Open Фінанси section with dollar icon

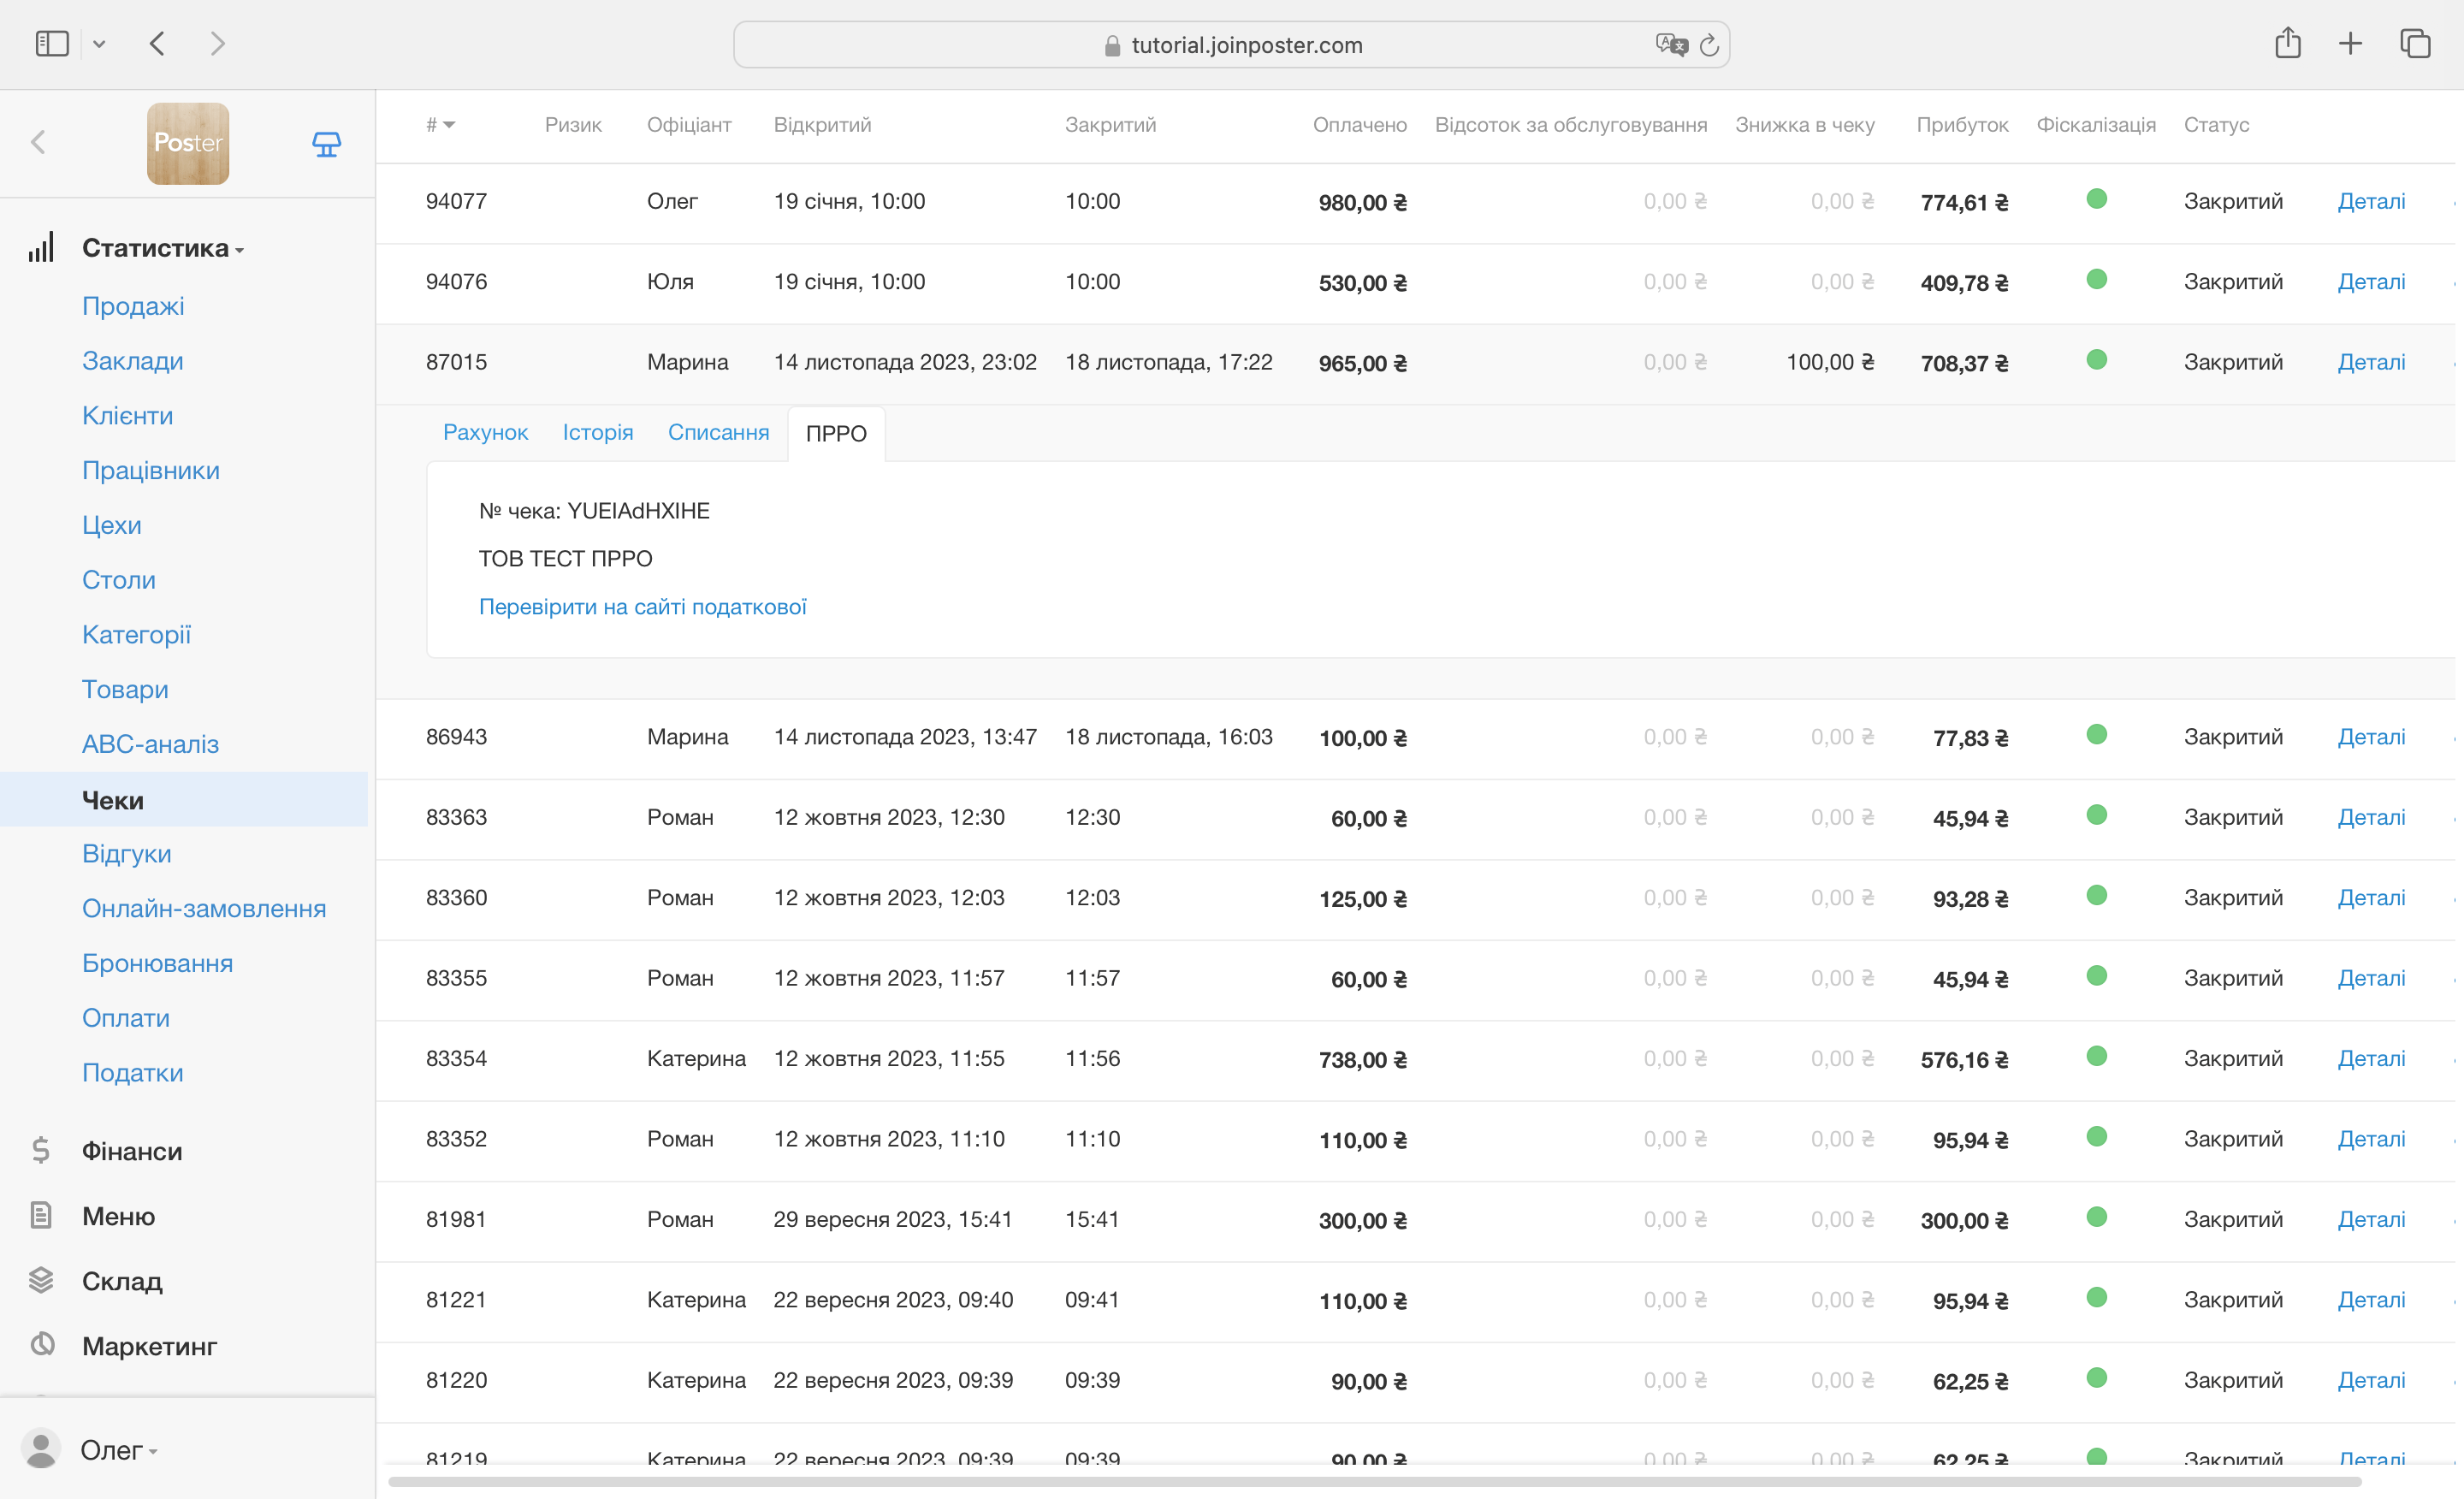pos(41,1150)
